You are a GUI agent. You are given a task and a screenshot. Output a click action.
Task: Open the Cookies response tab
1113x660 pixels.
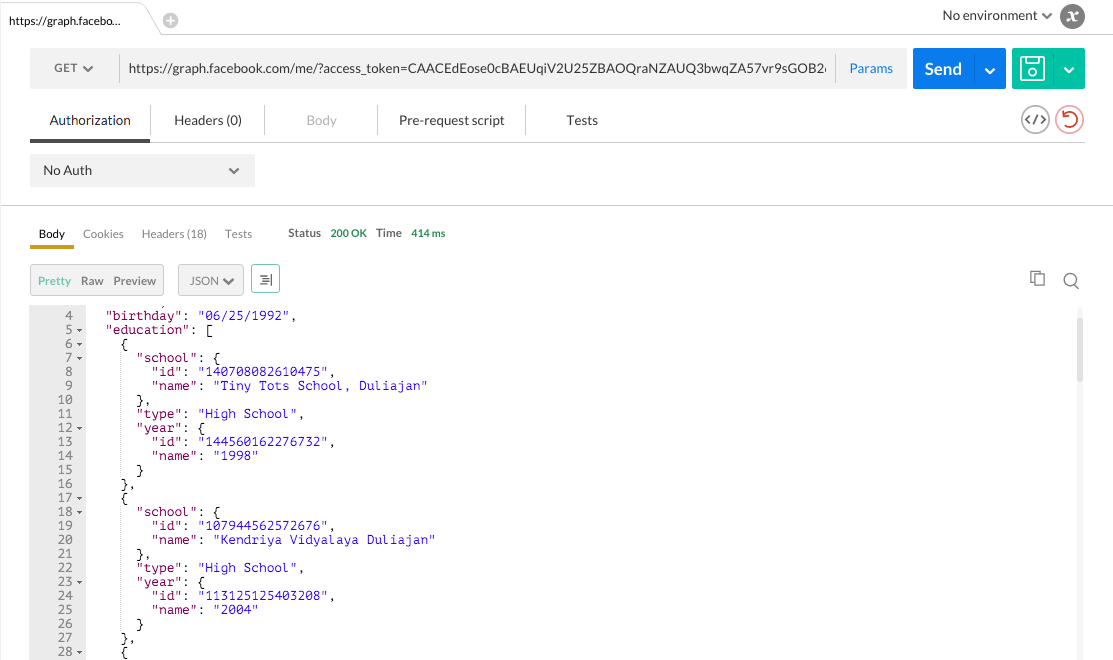103,233
